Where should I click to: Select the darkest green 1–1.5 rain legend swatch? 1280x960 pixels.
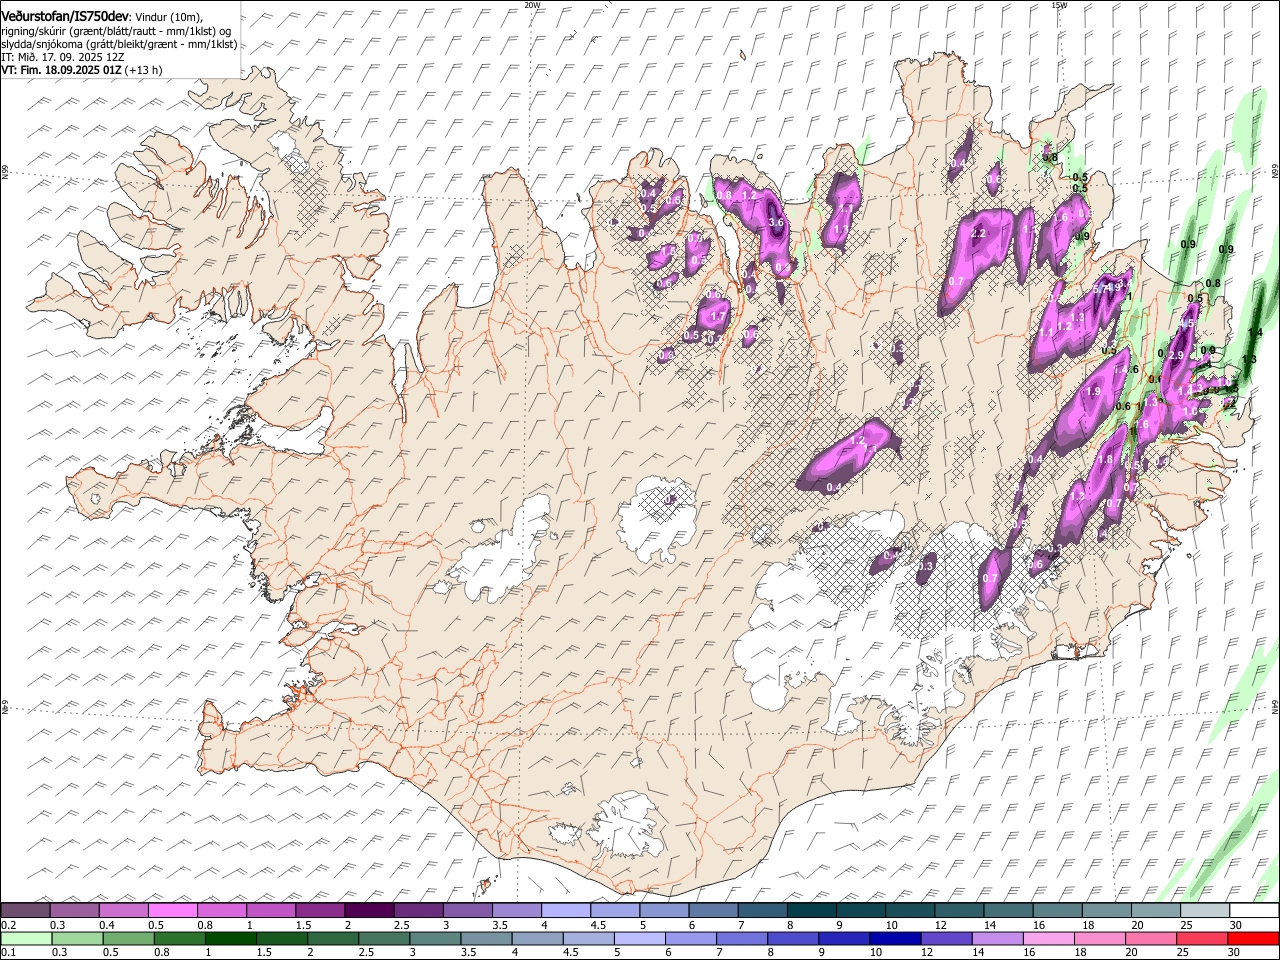click(231, 938)
